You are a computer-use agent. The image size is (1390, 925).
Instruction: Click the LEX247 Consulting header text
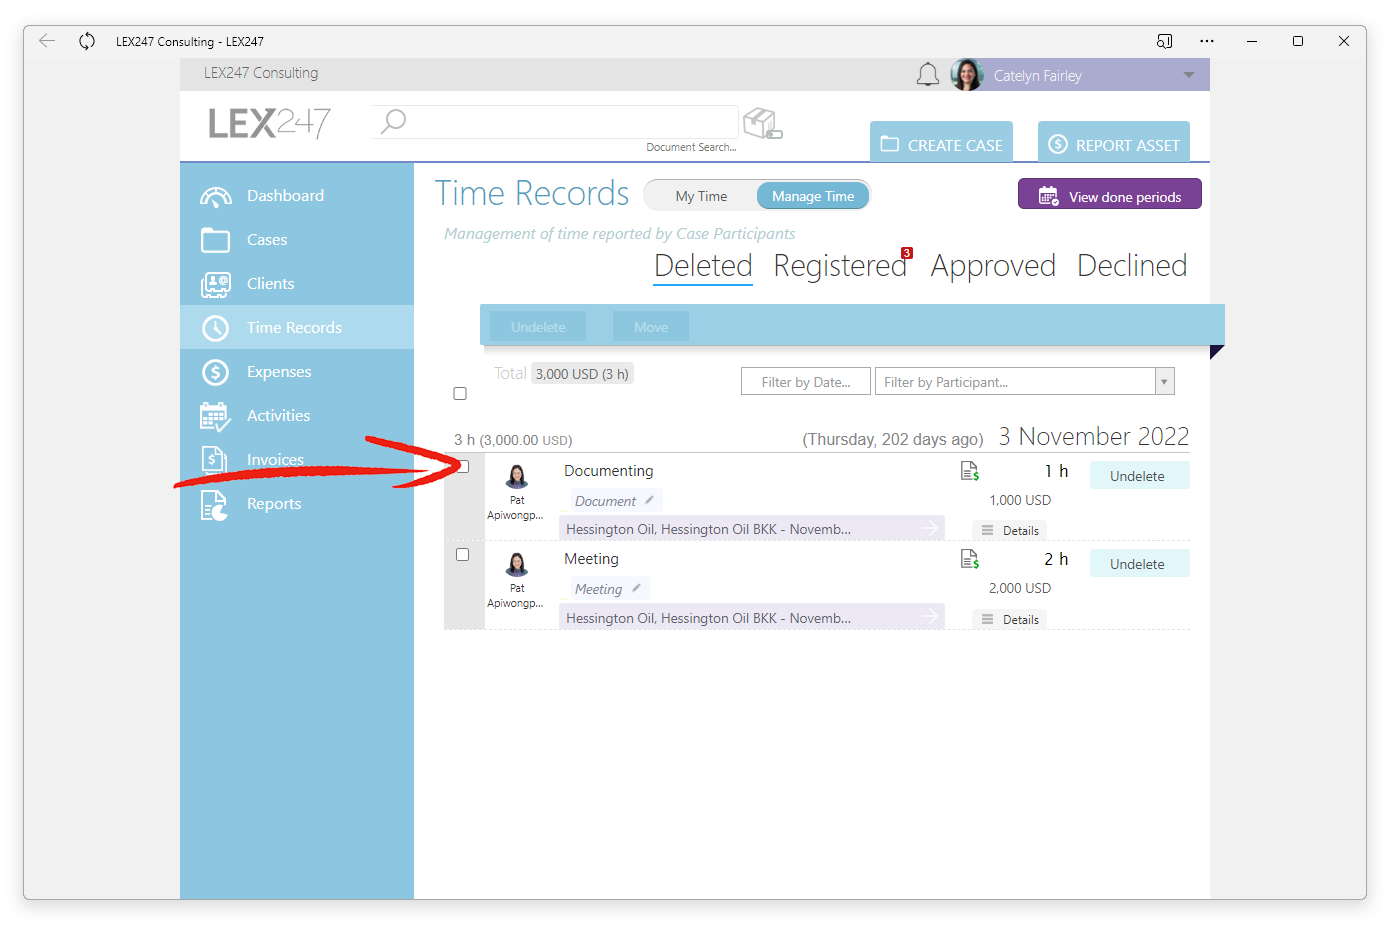point(261,73)
